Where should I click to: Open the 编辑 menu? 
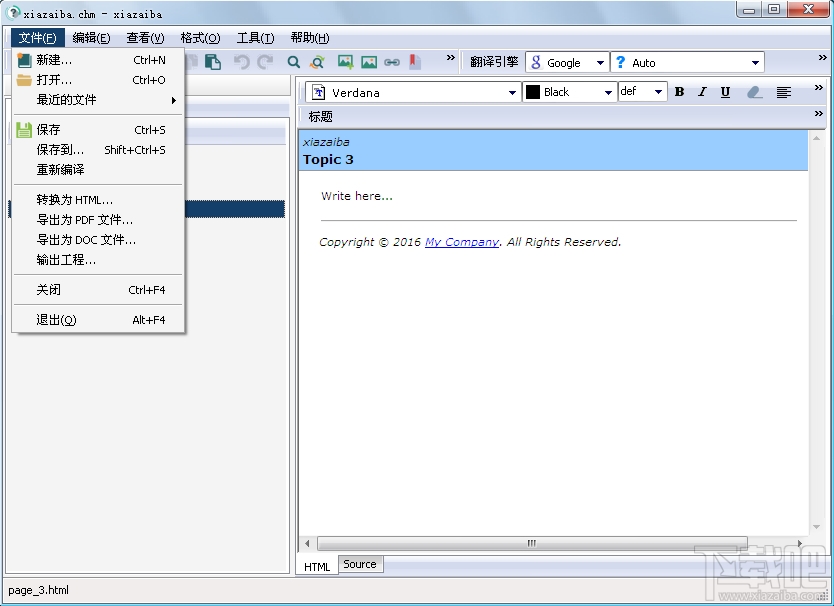click(92, 37)
